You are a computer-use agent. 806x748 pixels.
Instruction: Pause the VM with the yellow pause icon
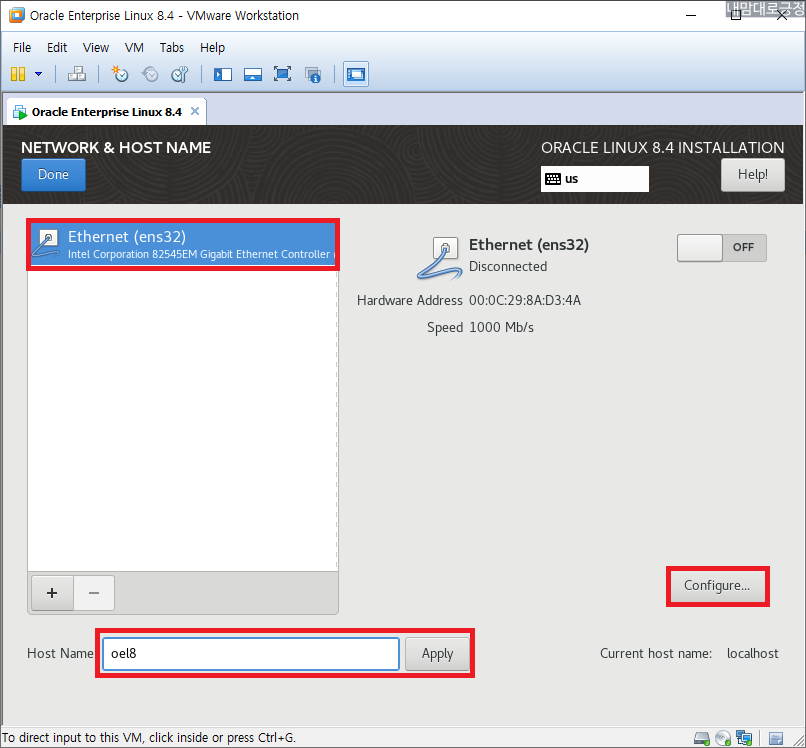pos(18,74)
